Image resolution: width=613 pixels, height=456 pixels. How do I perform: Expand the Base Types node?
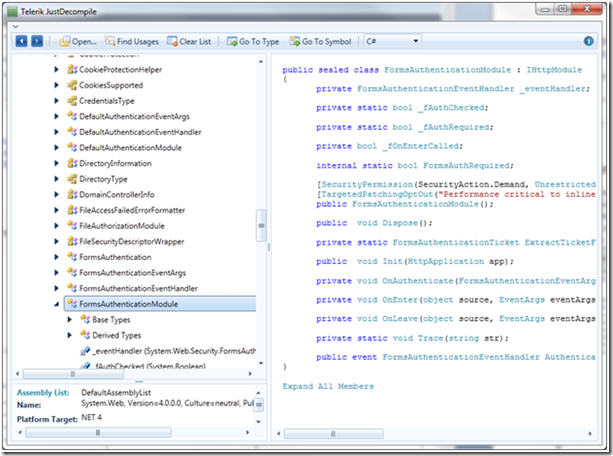[x=70, y=320]
